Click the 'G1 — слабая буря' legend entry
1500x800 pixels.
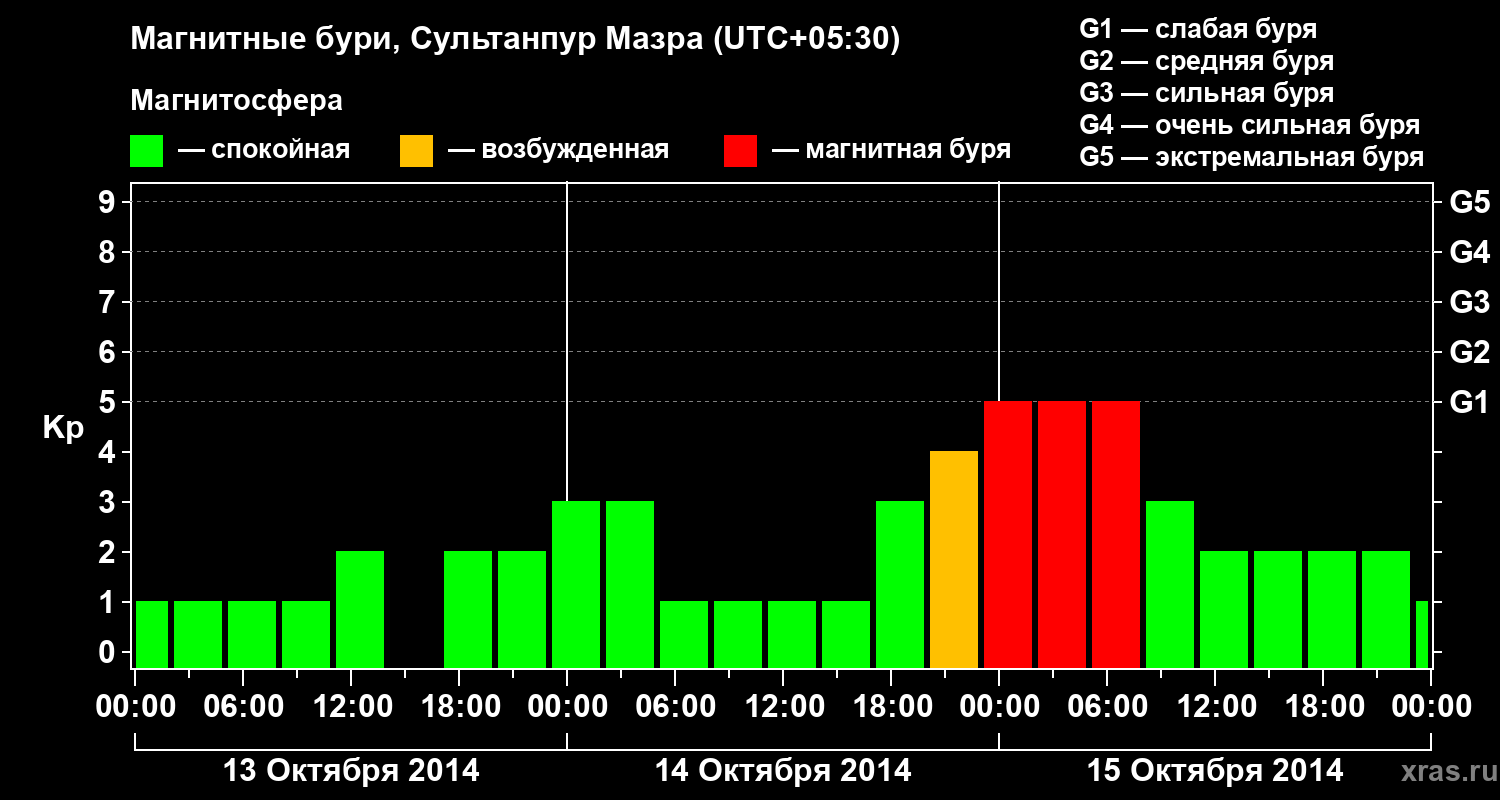point(1199,30)
